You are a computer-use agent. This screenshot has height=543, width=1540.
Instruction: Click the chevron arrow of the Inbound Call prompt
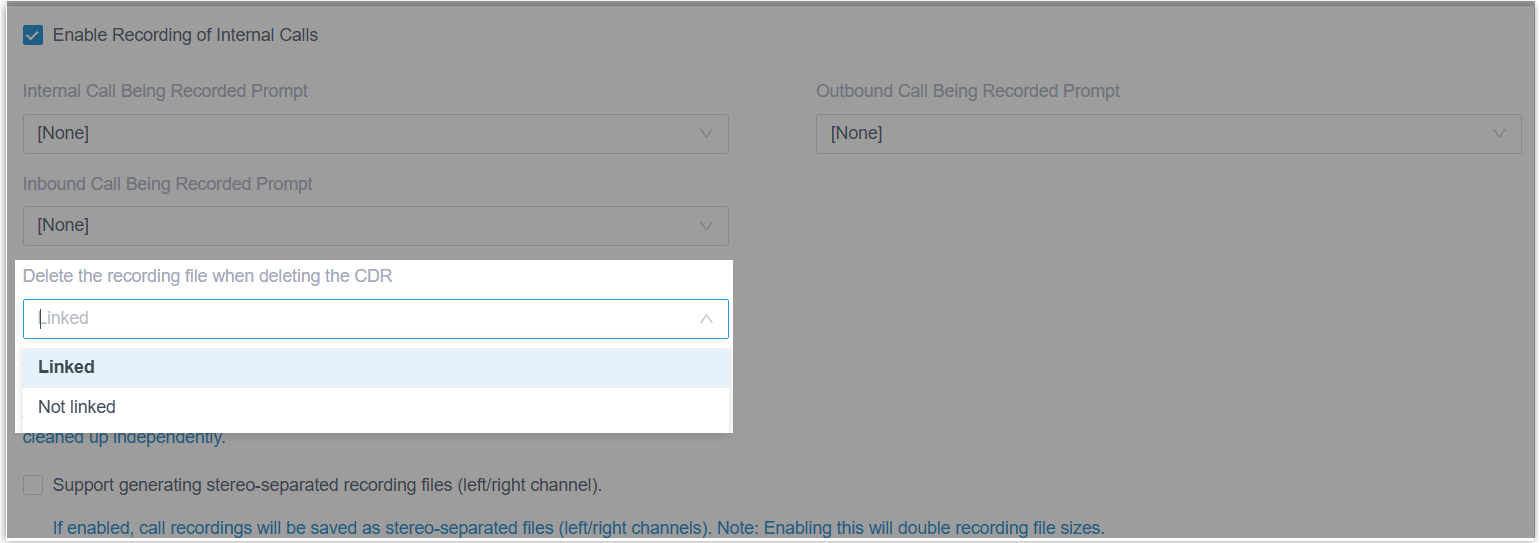point(706,226)
